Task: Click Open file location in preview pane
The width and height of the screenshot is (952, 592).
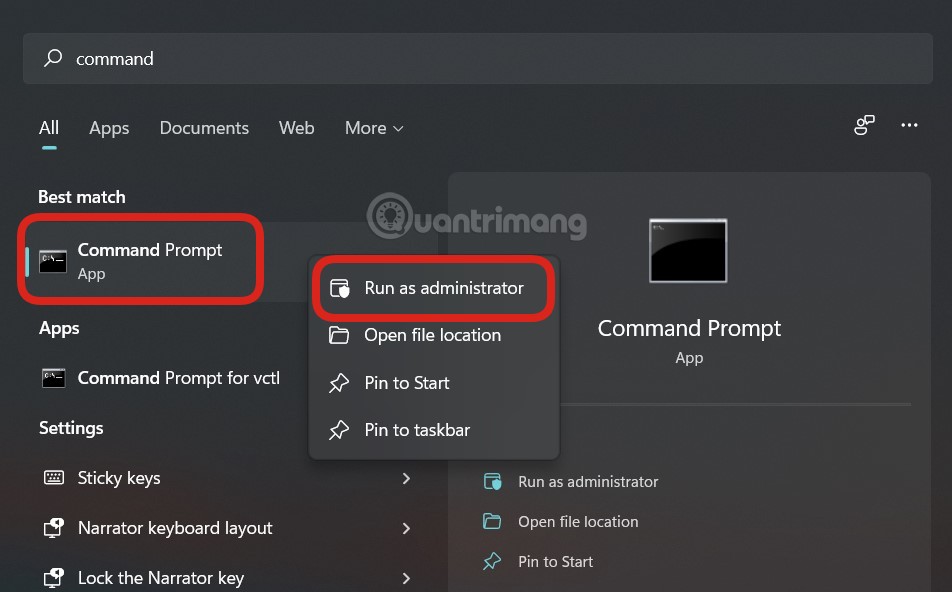Action: click(578, 522)
